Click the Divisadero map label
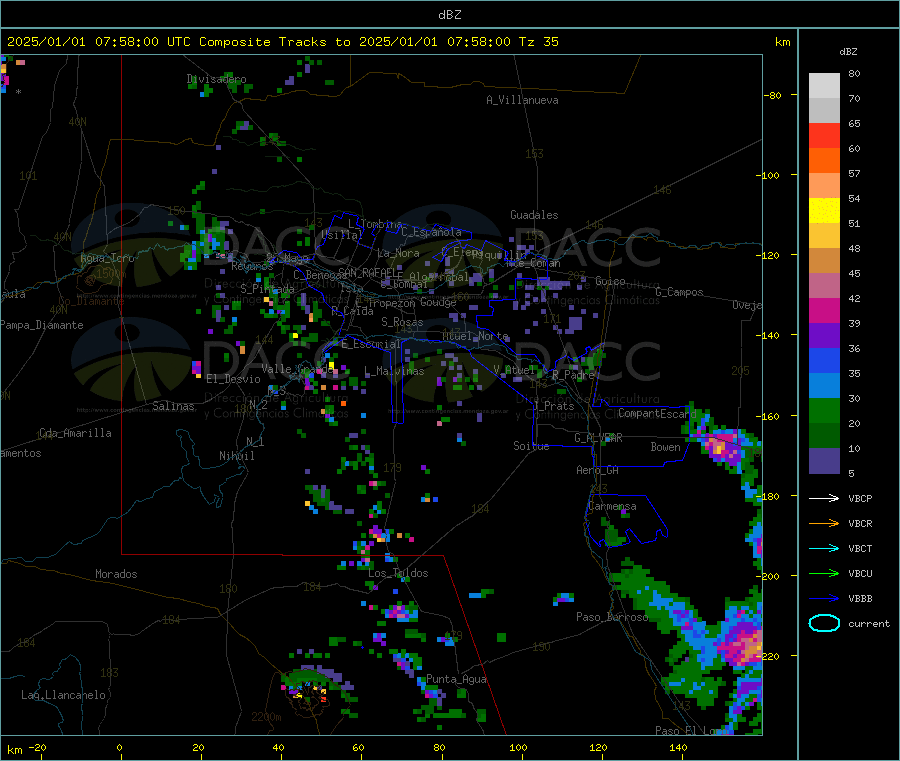This screenshot has width=900, height=761. coord(216,79)
